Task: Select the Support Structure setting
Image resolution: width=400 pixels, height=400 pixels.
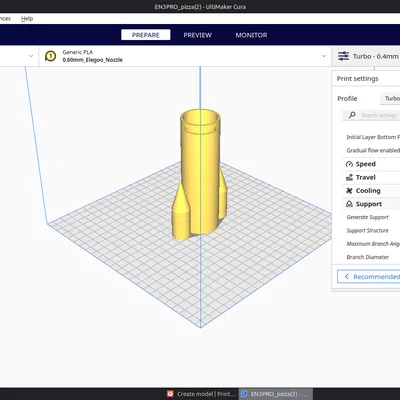Action: [x=367, y=231]
